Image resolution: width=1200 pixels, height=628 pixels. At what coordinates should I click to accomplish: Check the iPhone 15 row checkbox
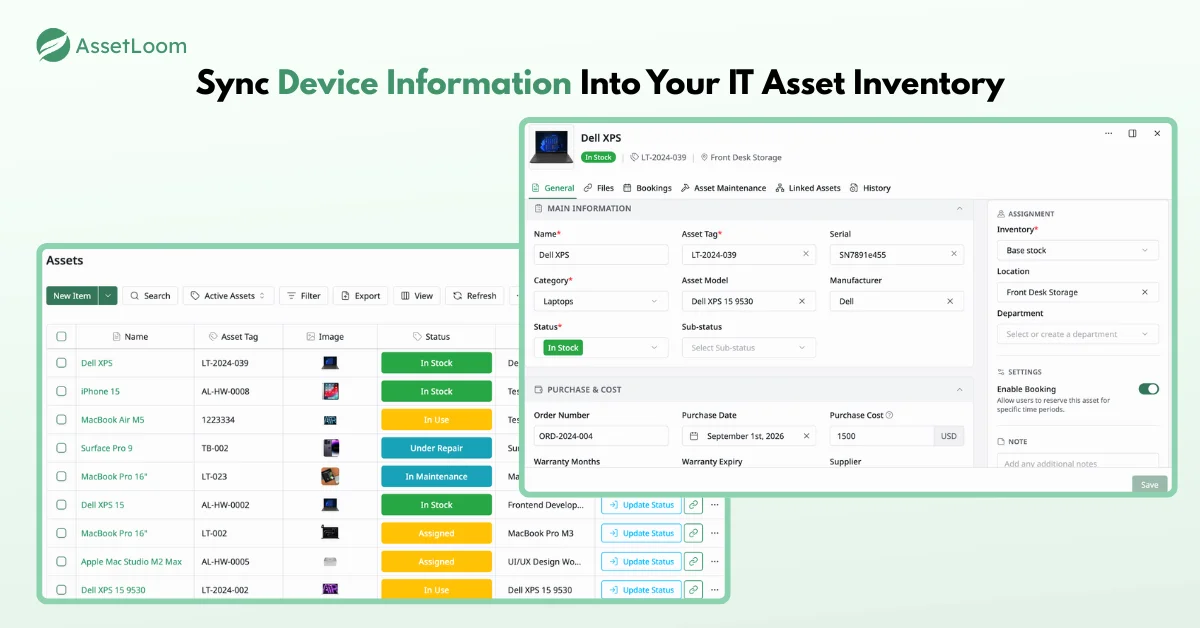click(x=62, y=391)
